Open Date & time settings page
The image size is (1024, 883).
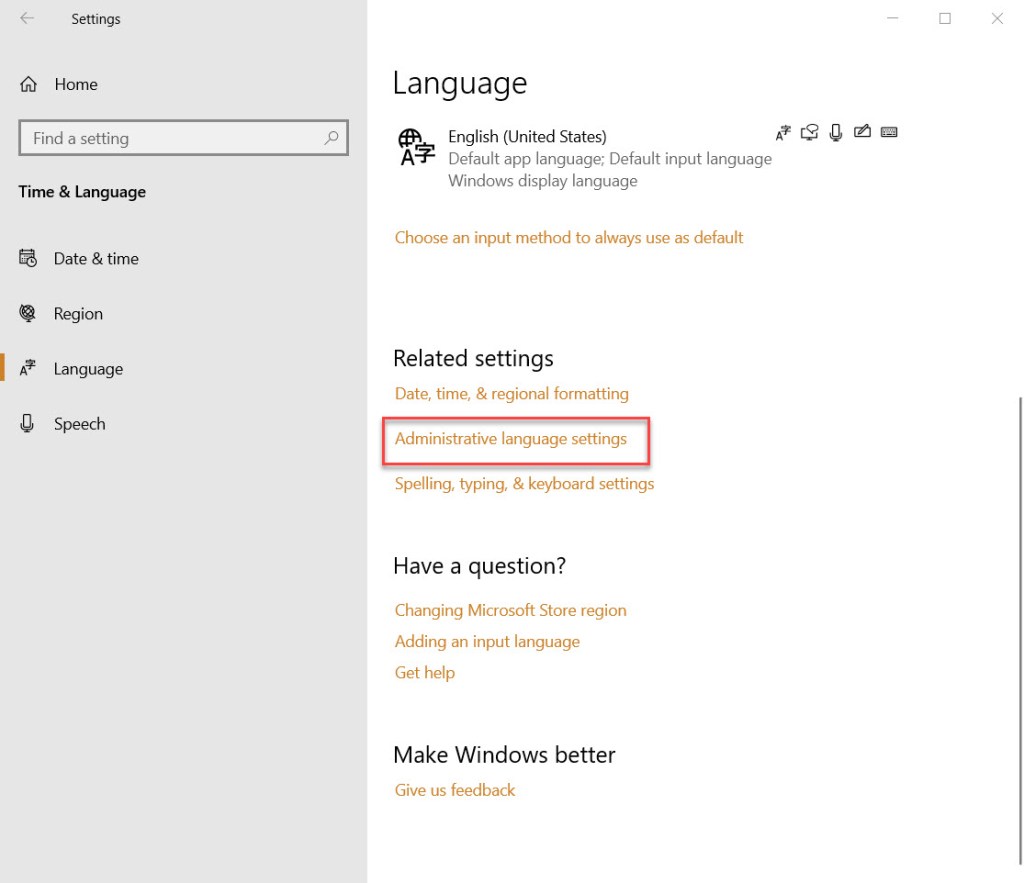click(x=96, y=258)
